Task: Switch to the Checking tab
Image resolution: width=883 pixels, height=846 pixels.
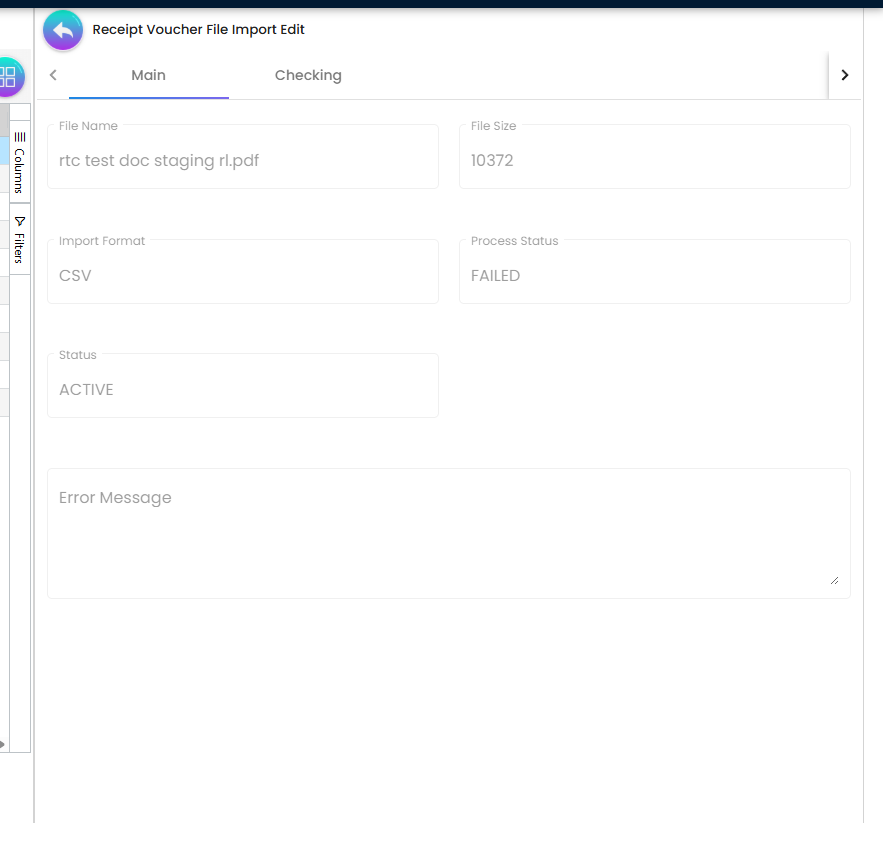Action: pyautogui.click(x=308, y=75)
